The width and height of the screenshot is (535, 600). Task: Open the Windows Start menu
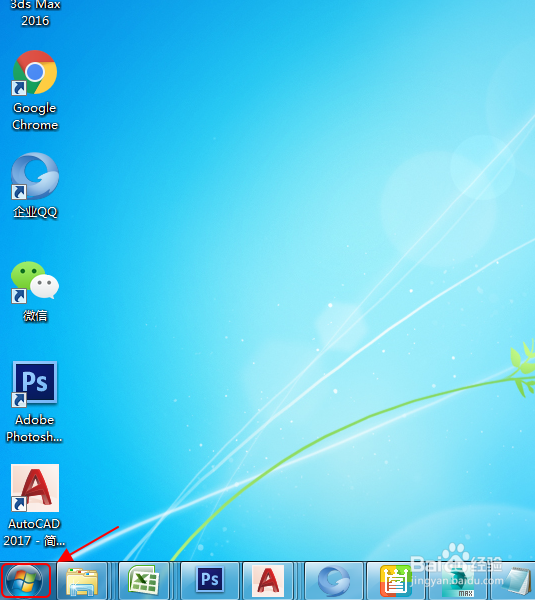25,581
